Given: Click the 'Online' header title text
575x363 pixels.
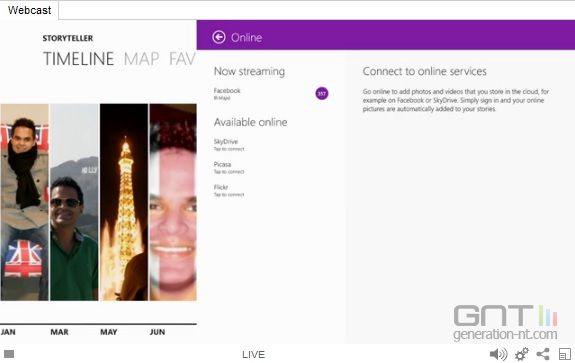Looking at the screenshot, I should pos(246,37).
